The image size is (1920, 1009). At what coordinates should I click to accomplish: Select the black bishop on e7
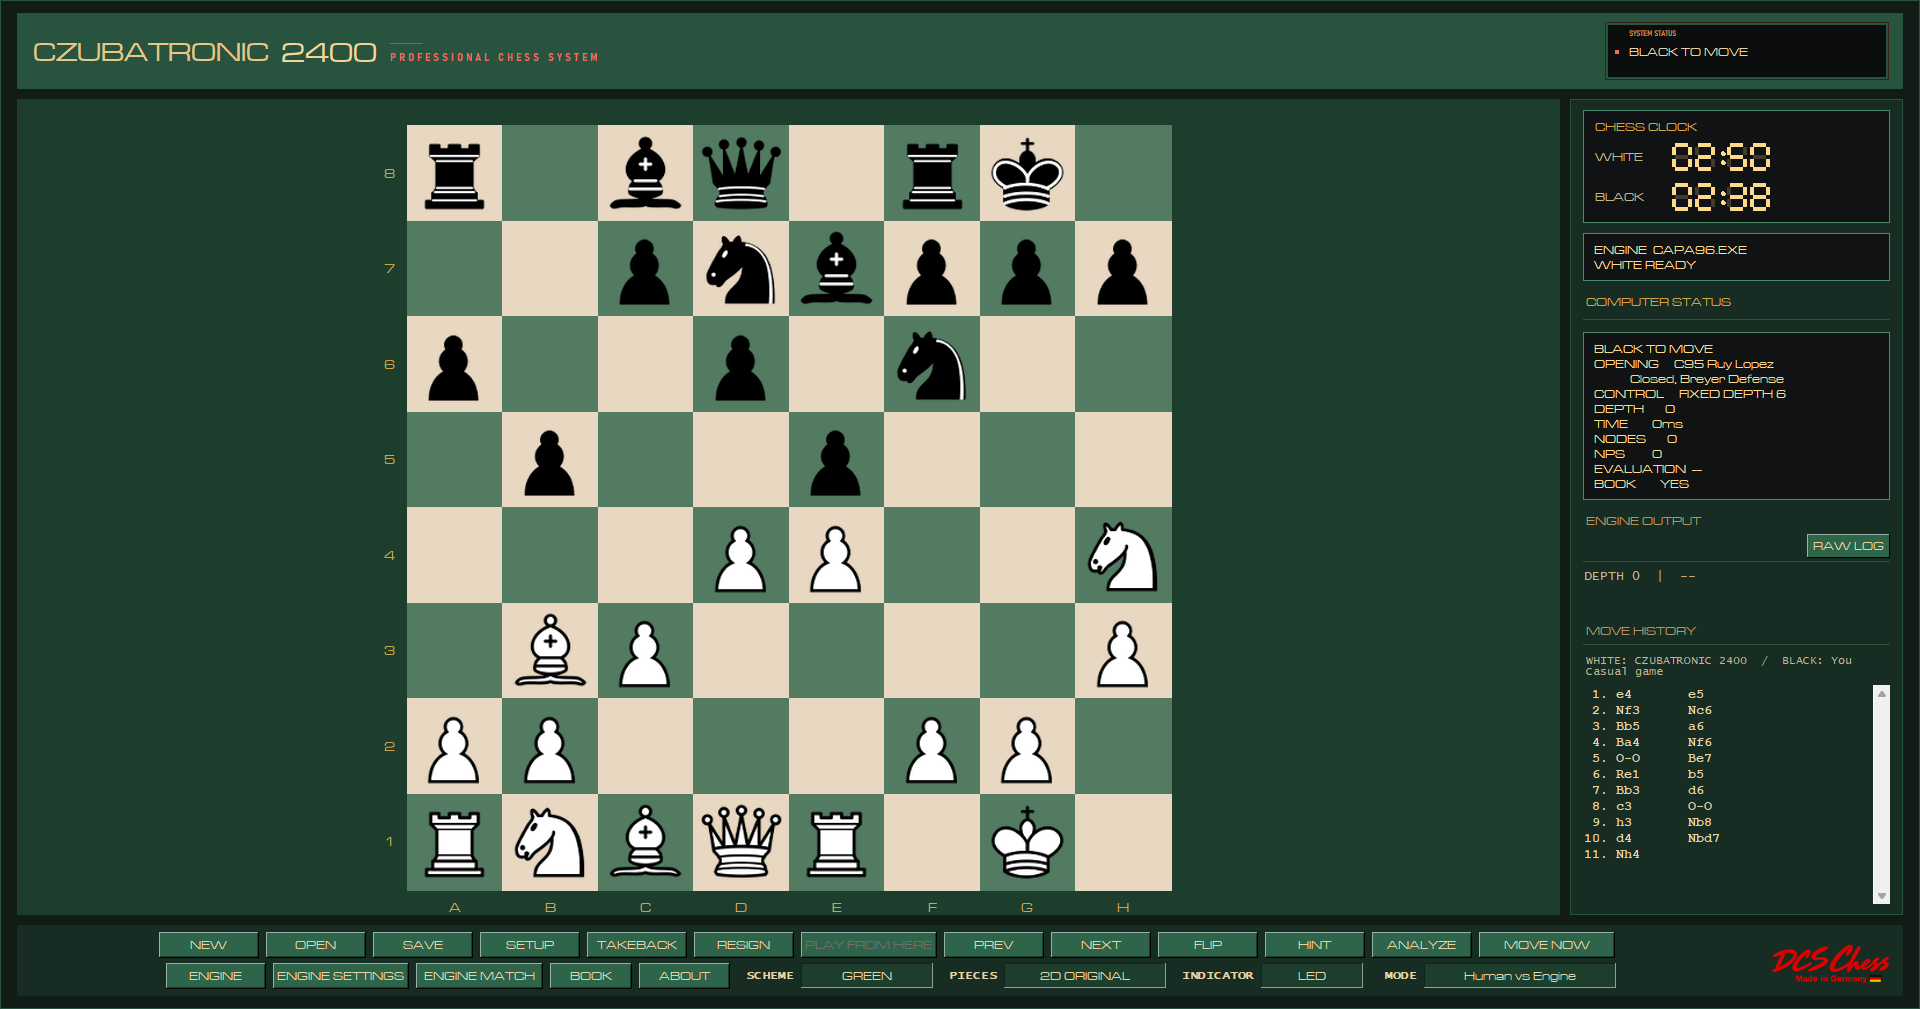[x=836, y=269]
